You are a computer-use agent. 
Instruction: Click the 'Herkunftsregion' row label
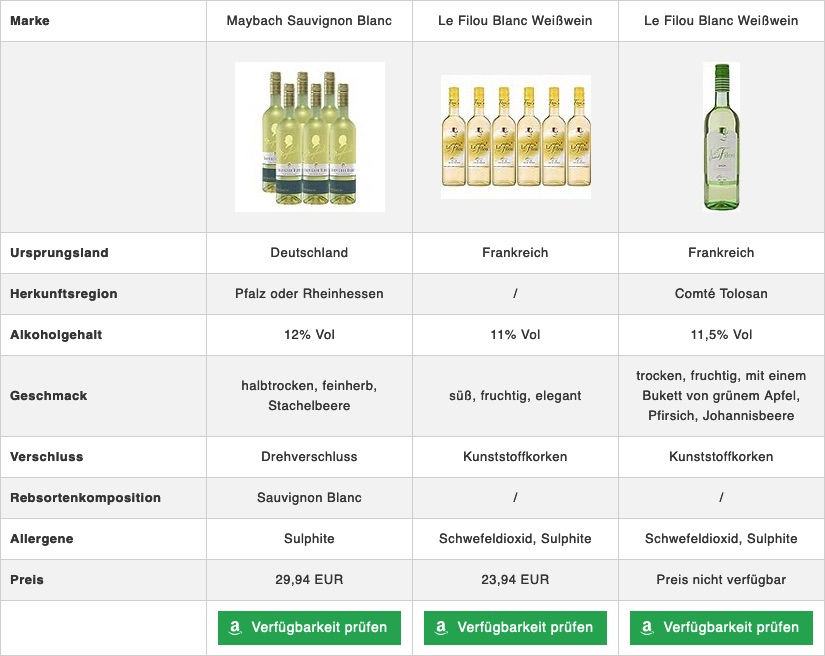(64, 294)
